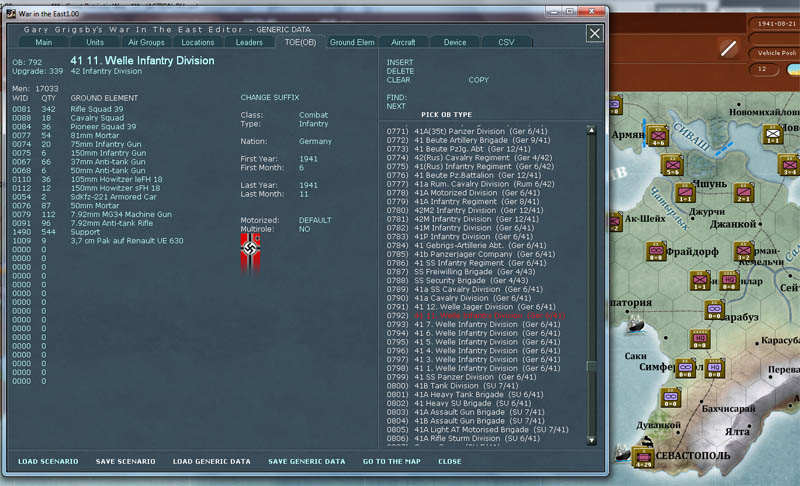Click the German flag icon
Image resolution: width=800 pixels, height=486 pixels.
(250, 254)
